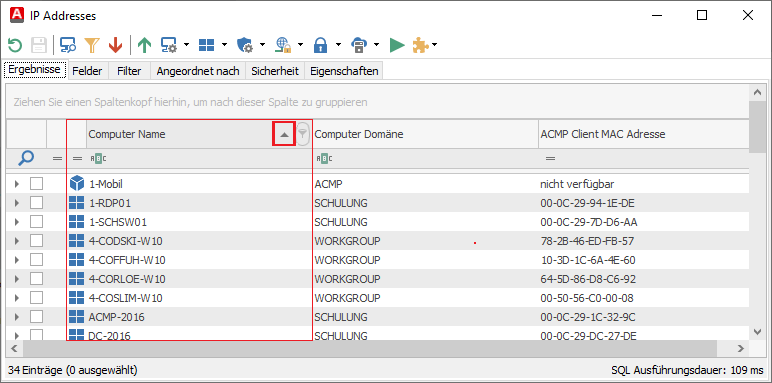Open the Sicherheit tab
The width and height of the screenshot is (772, 383).
tap(275, 71)
